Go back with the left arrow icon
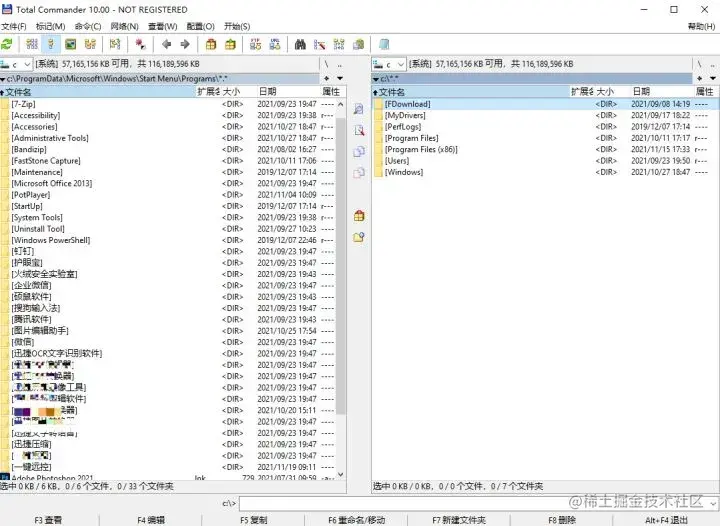The height and width of the screenshot is (526, 720). click(x=166, y=45)
